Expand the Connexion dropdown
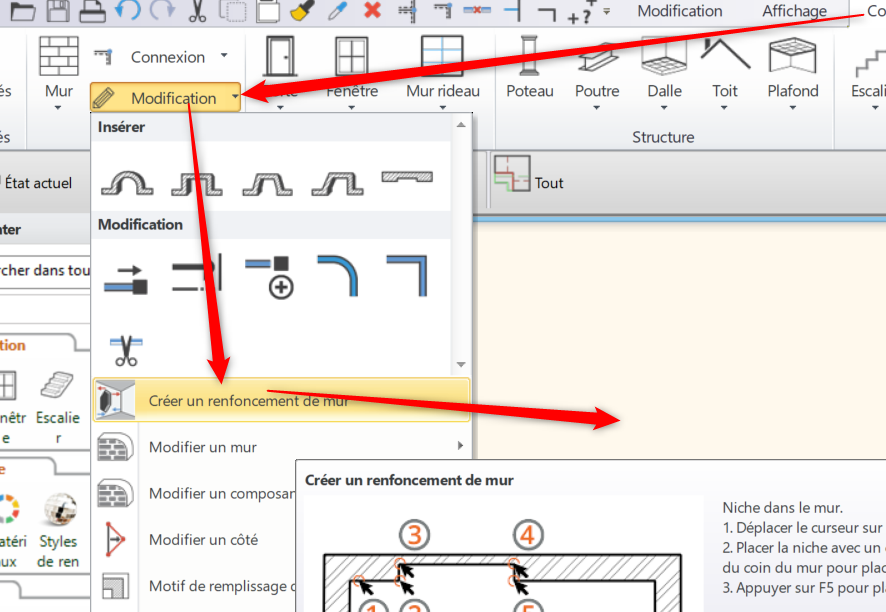Screen dimensions: 886x612 click(224, 55)
